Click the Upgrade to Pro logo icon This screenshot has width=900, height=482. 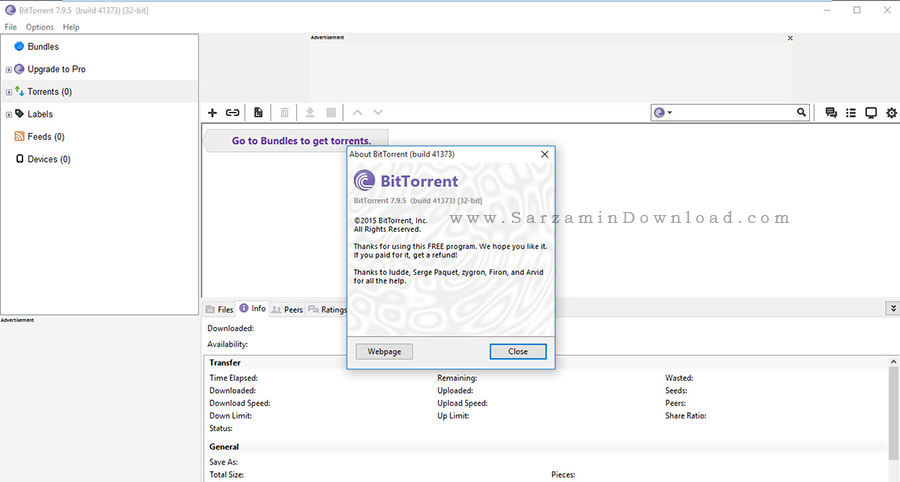19,69
